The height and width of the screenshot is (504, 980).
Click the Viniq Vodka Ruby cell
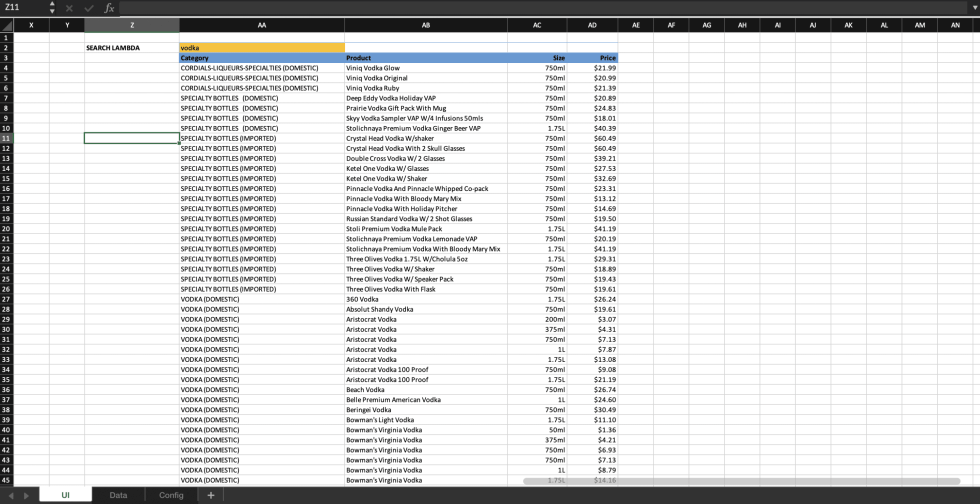click(x=426, y=88)
